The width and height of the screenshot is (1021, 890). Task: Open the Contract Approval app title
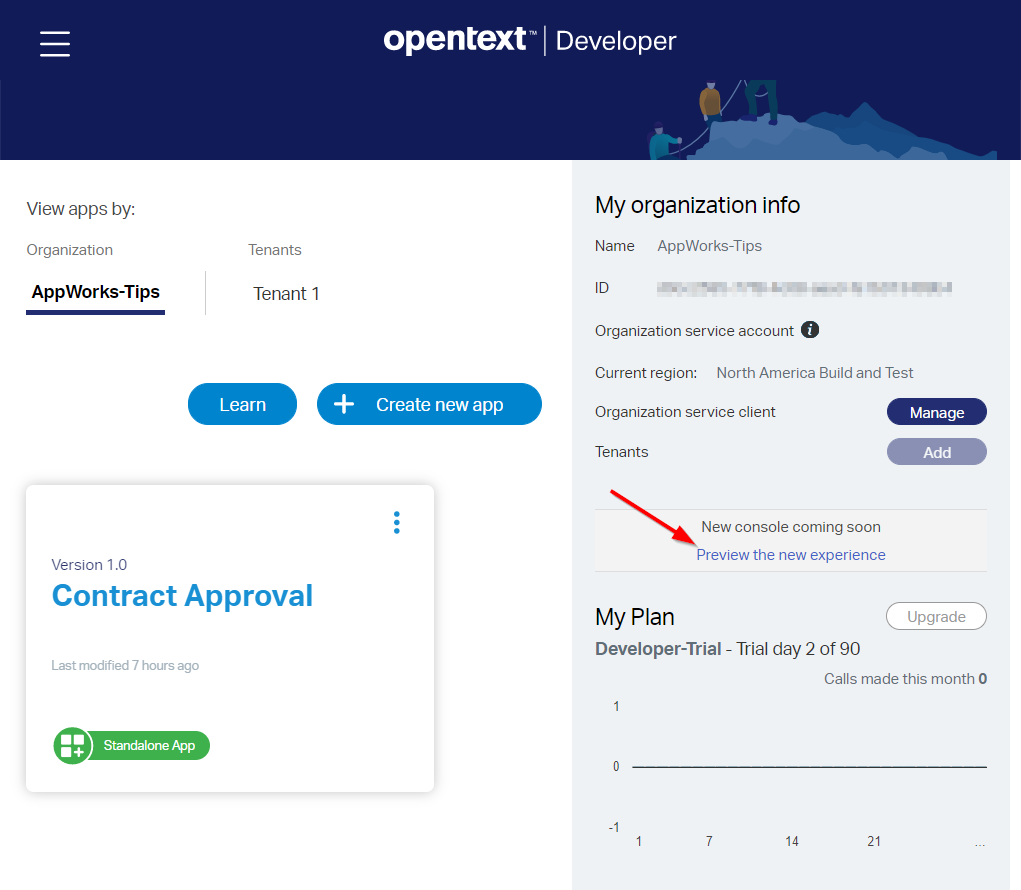click(x=182, y=596)
